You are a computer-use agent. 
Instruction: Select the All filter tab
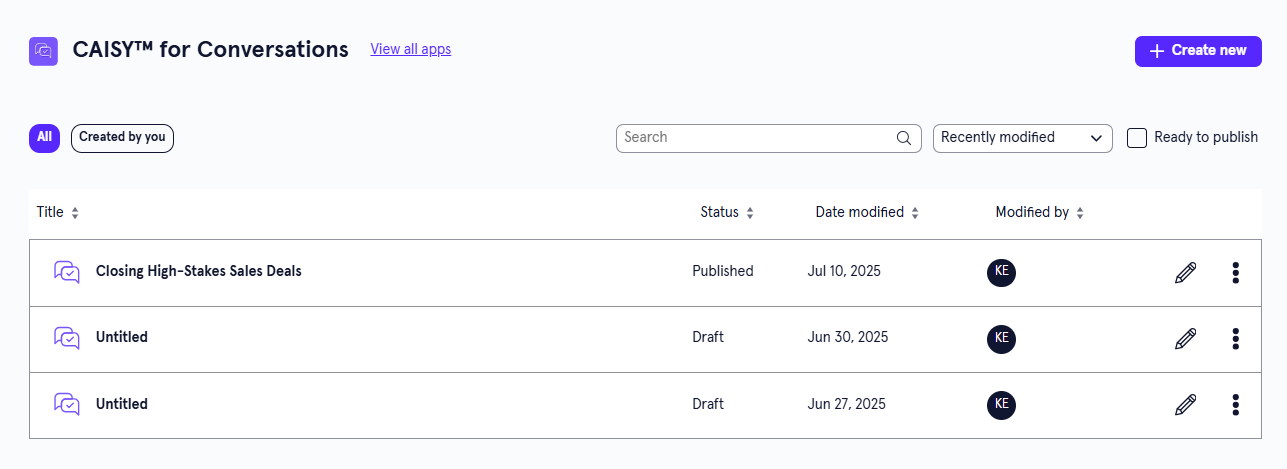tap(44, 138)
